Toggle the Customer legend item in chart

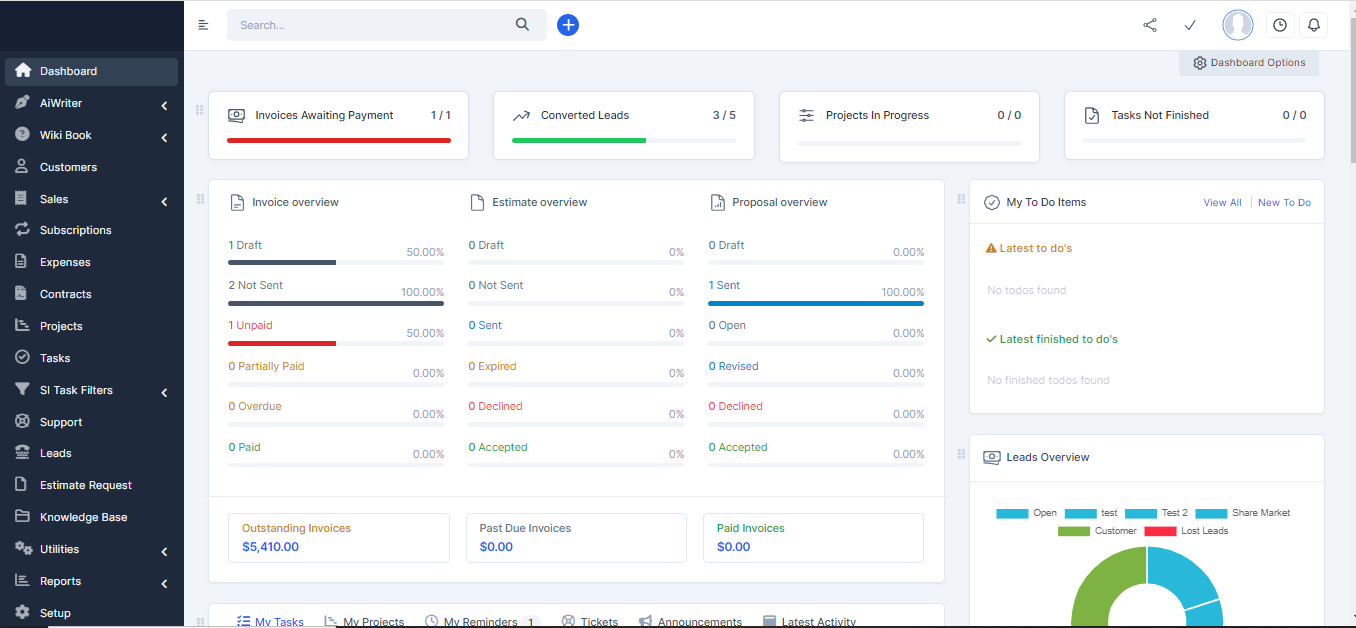pyautogui.click(x=1097, y=531)
